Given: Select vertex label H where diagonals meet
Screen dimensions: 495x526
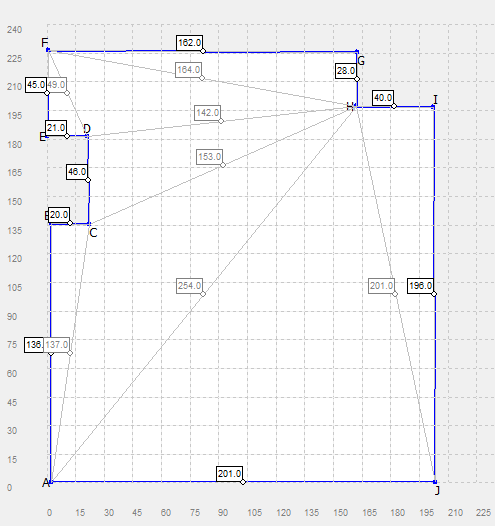Looking at the screenshot, I should tap(350, 107).
